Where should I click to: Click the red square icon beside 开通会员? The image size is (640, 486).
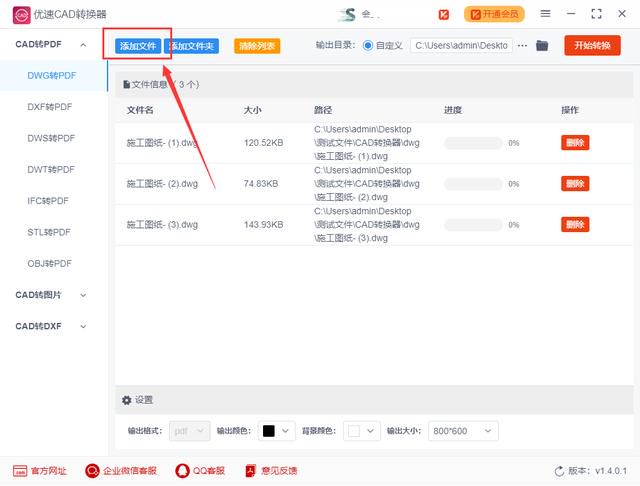pyautogui.click(x=443, y=15)
